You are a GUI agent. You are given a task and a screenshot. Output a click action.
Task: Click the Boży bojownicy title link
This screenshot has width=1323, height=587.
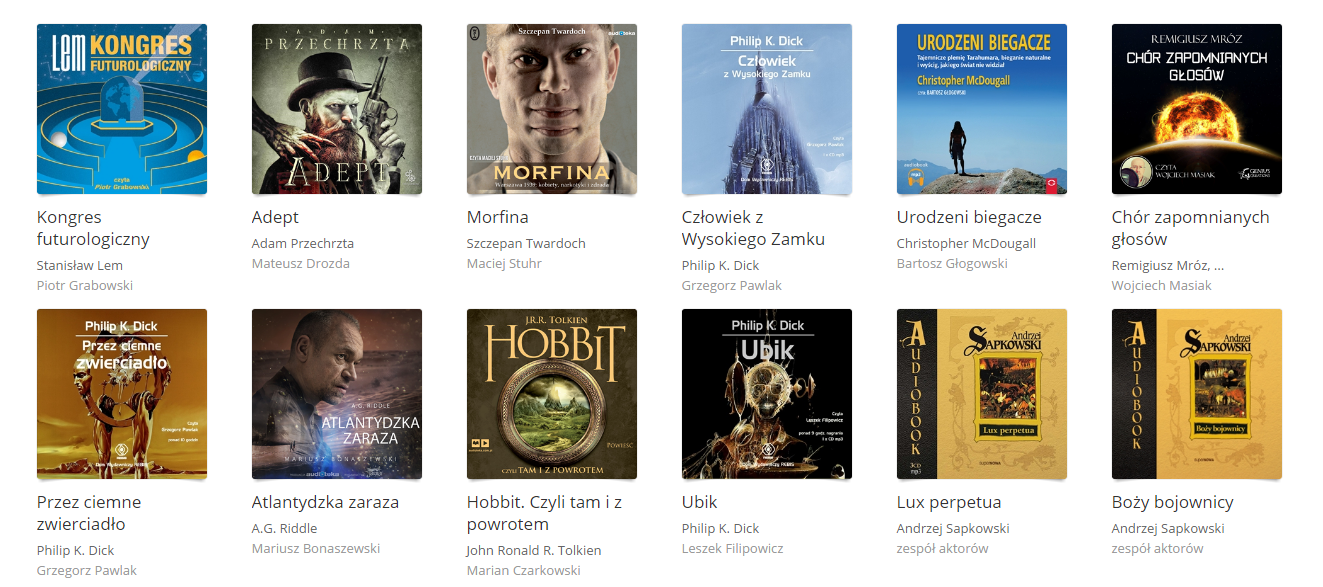point(1172,502)
